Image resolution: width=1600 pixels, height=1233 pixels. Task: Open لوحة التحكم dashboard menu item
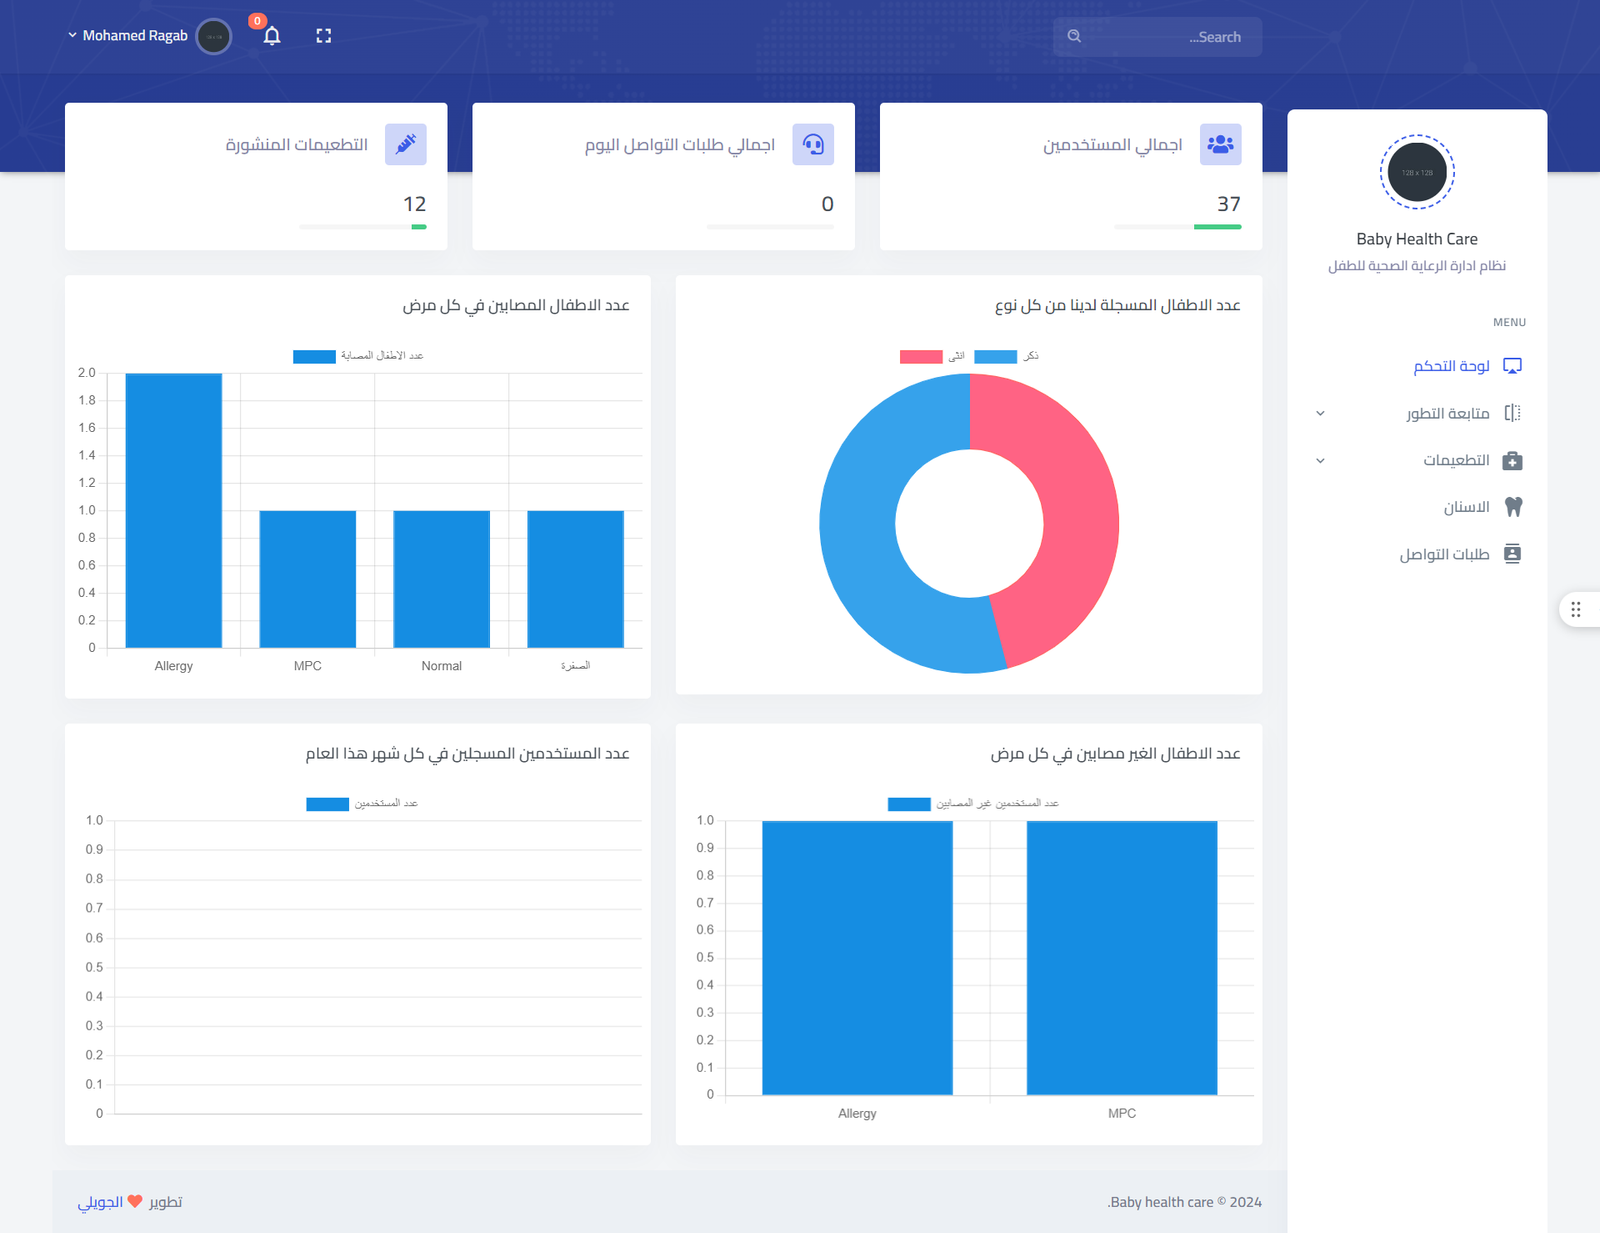tap(1451, 366)
